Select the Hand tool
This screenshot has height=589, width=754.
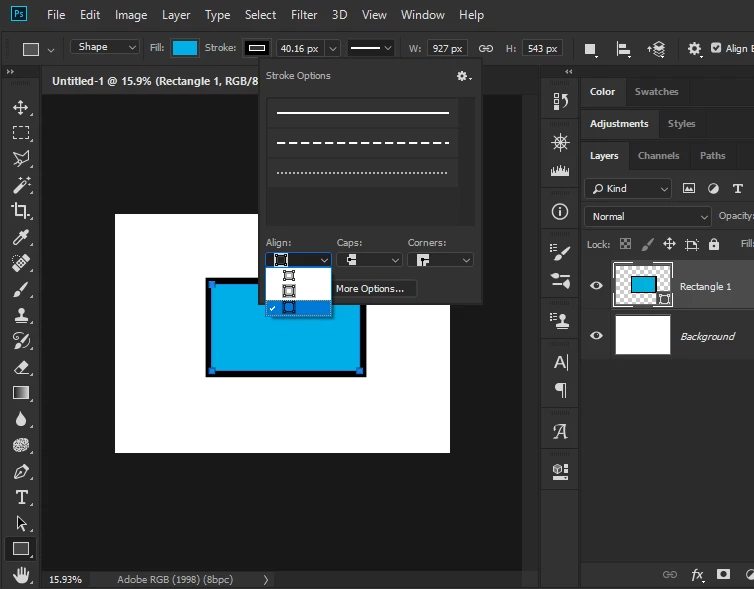point(21,575)
